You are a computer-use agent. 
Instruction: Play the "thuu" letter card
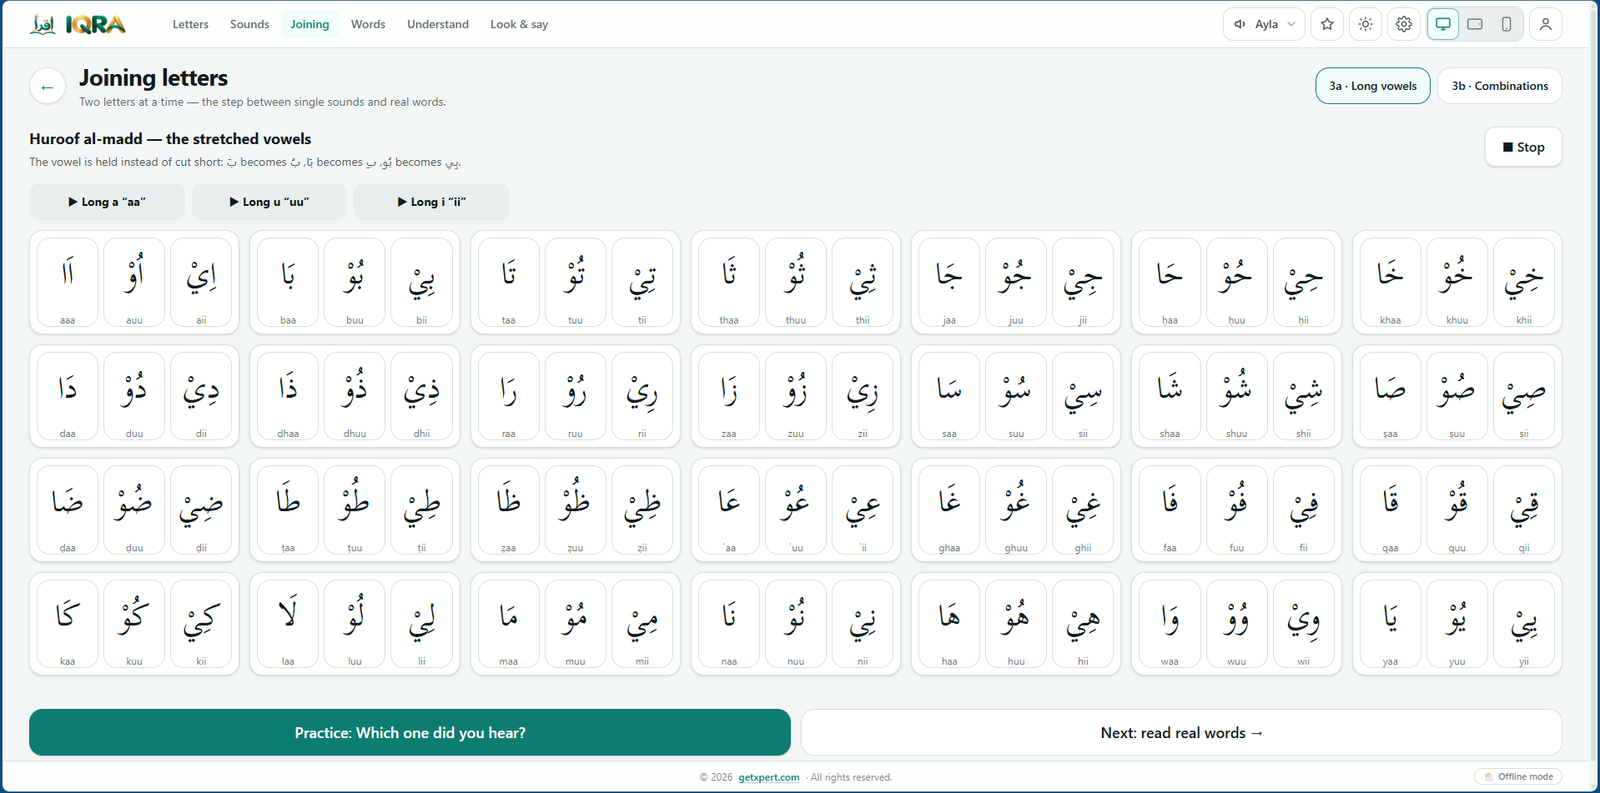pos(796,282)
